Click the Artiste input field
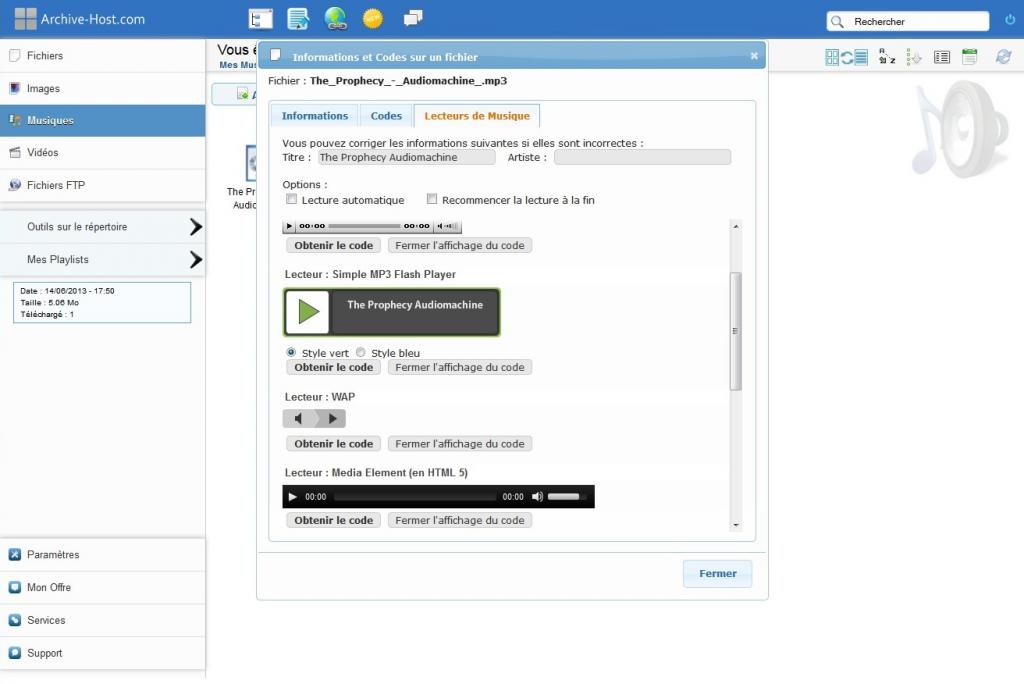1024x684 pixels. coord(642,157)
